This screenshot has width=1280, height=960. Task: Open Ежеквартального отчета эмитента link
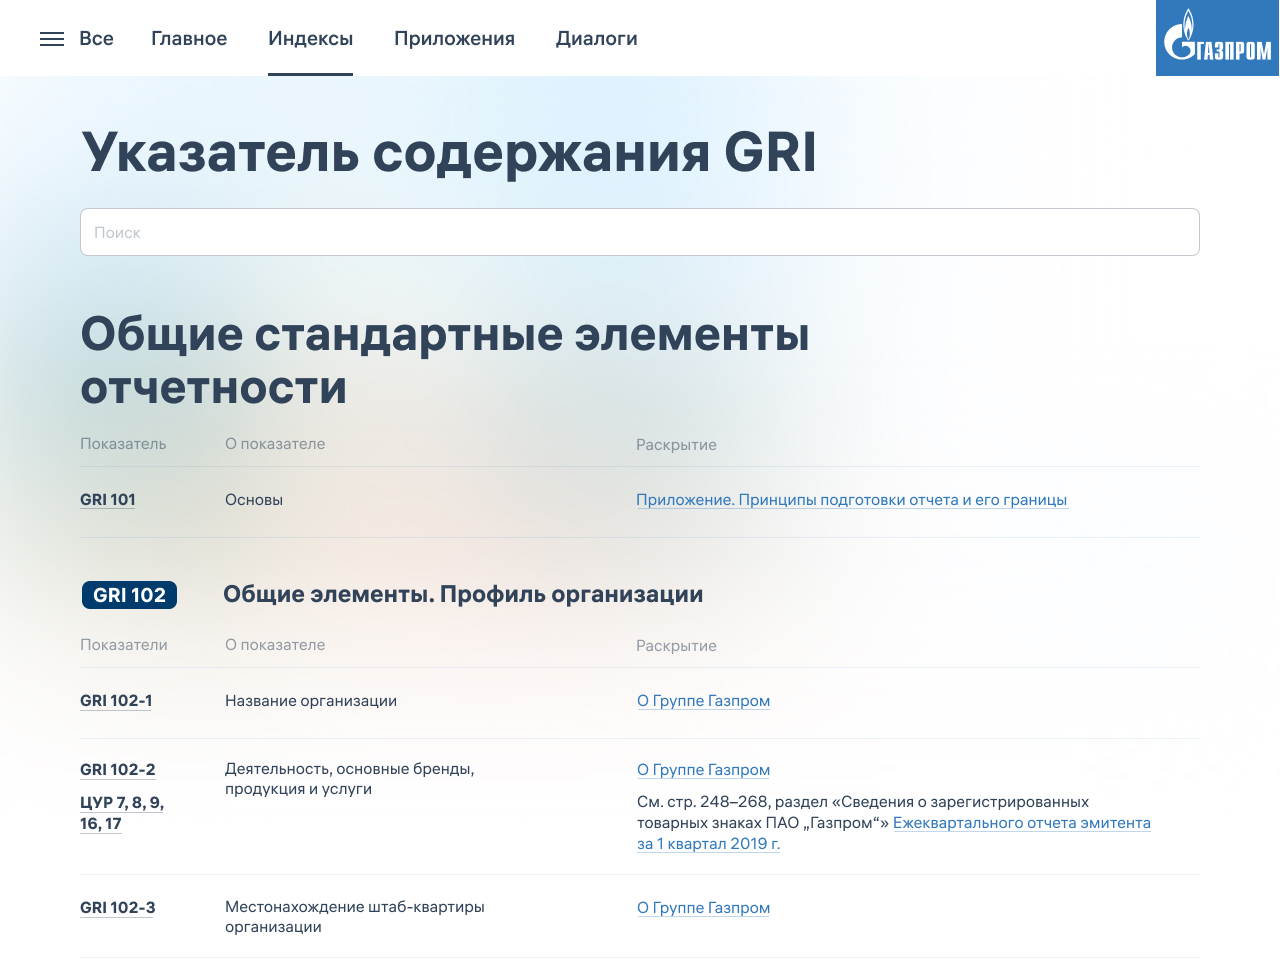coord(1021,823)
